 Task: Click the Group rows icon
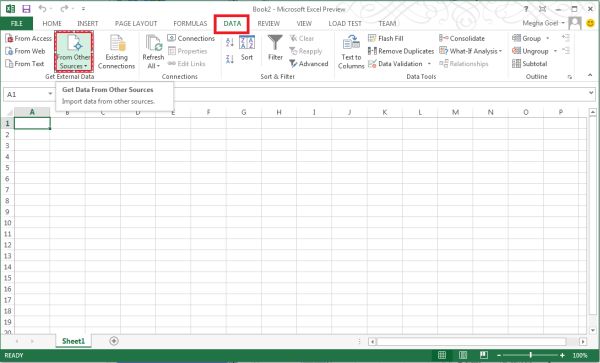[x=516, y=38]
